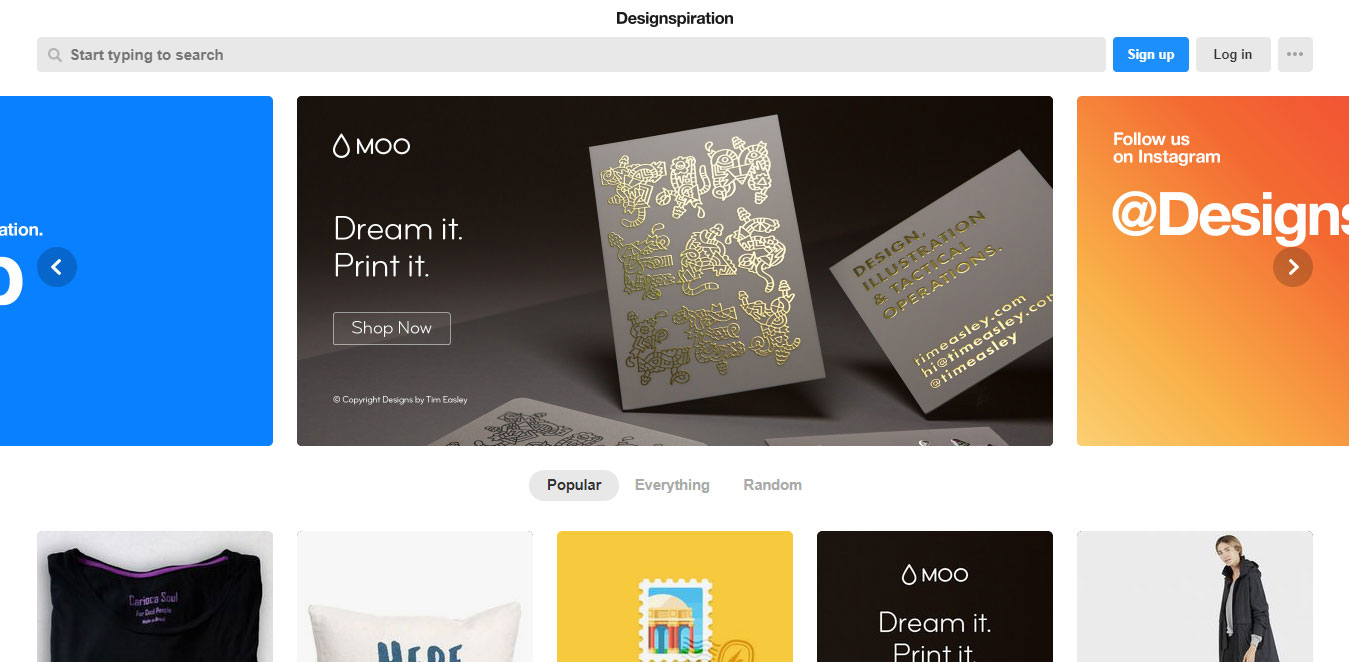Open the MOO Dream it ad thumbnail

(x=935, y=596)
